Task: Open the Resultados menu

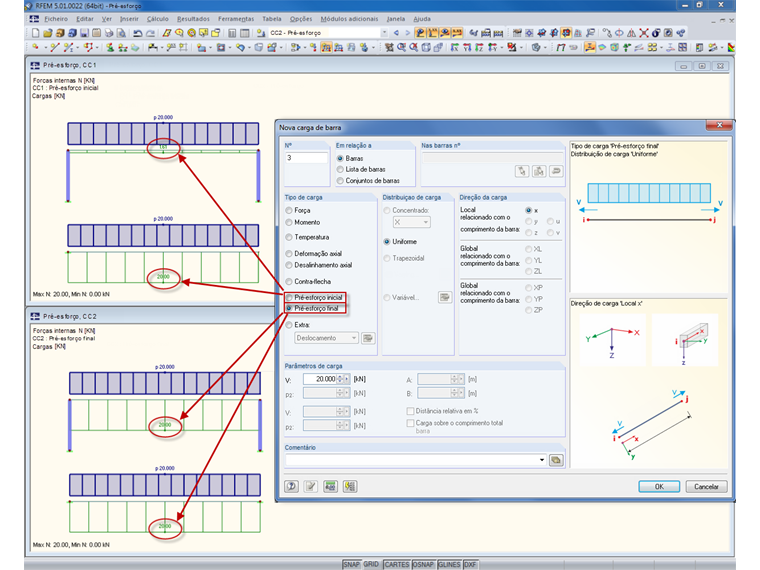Action: (193, 18)
